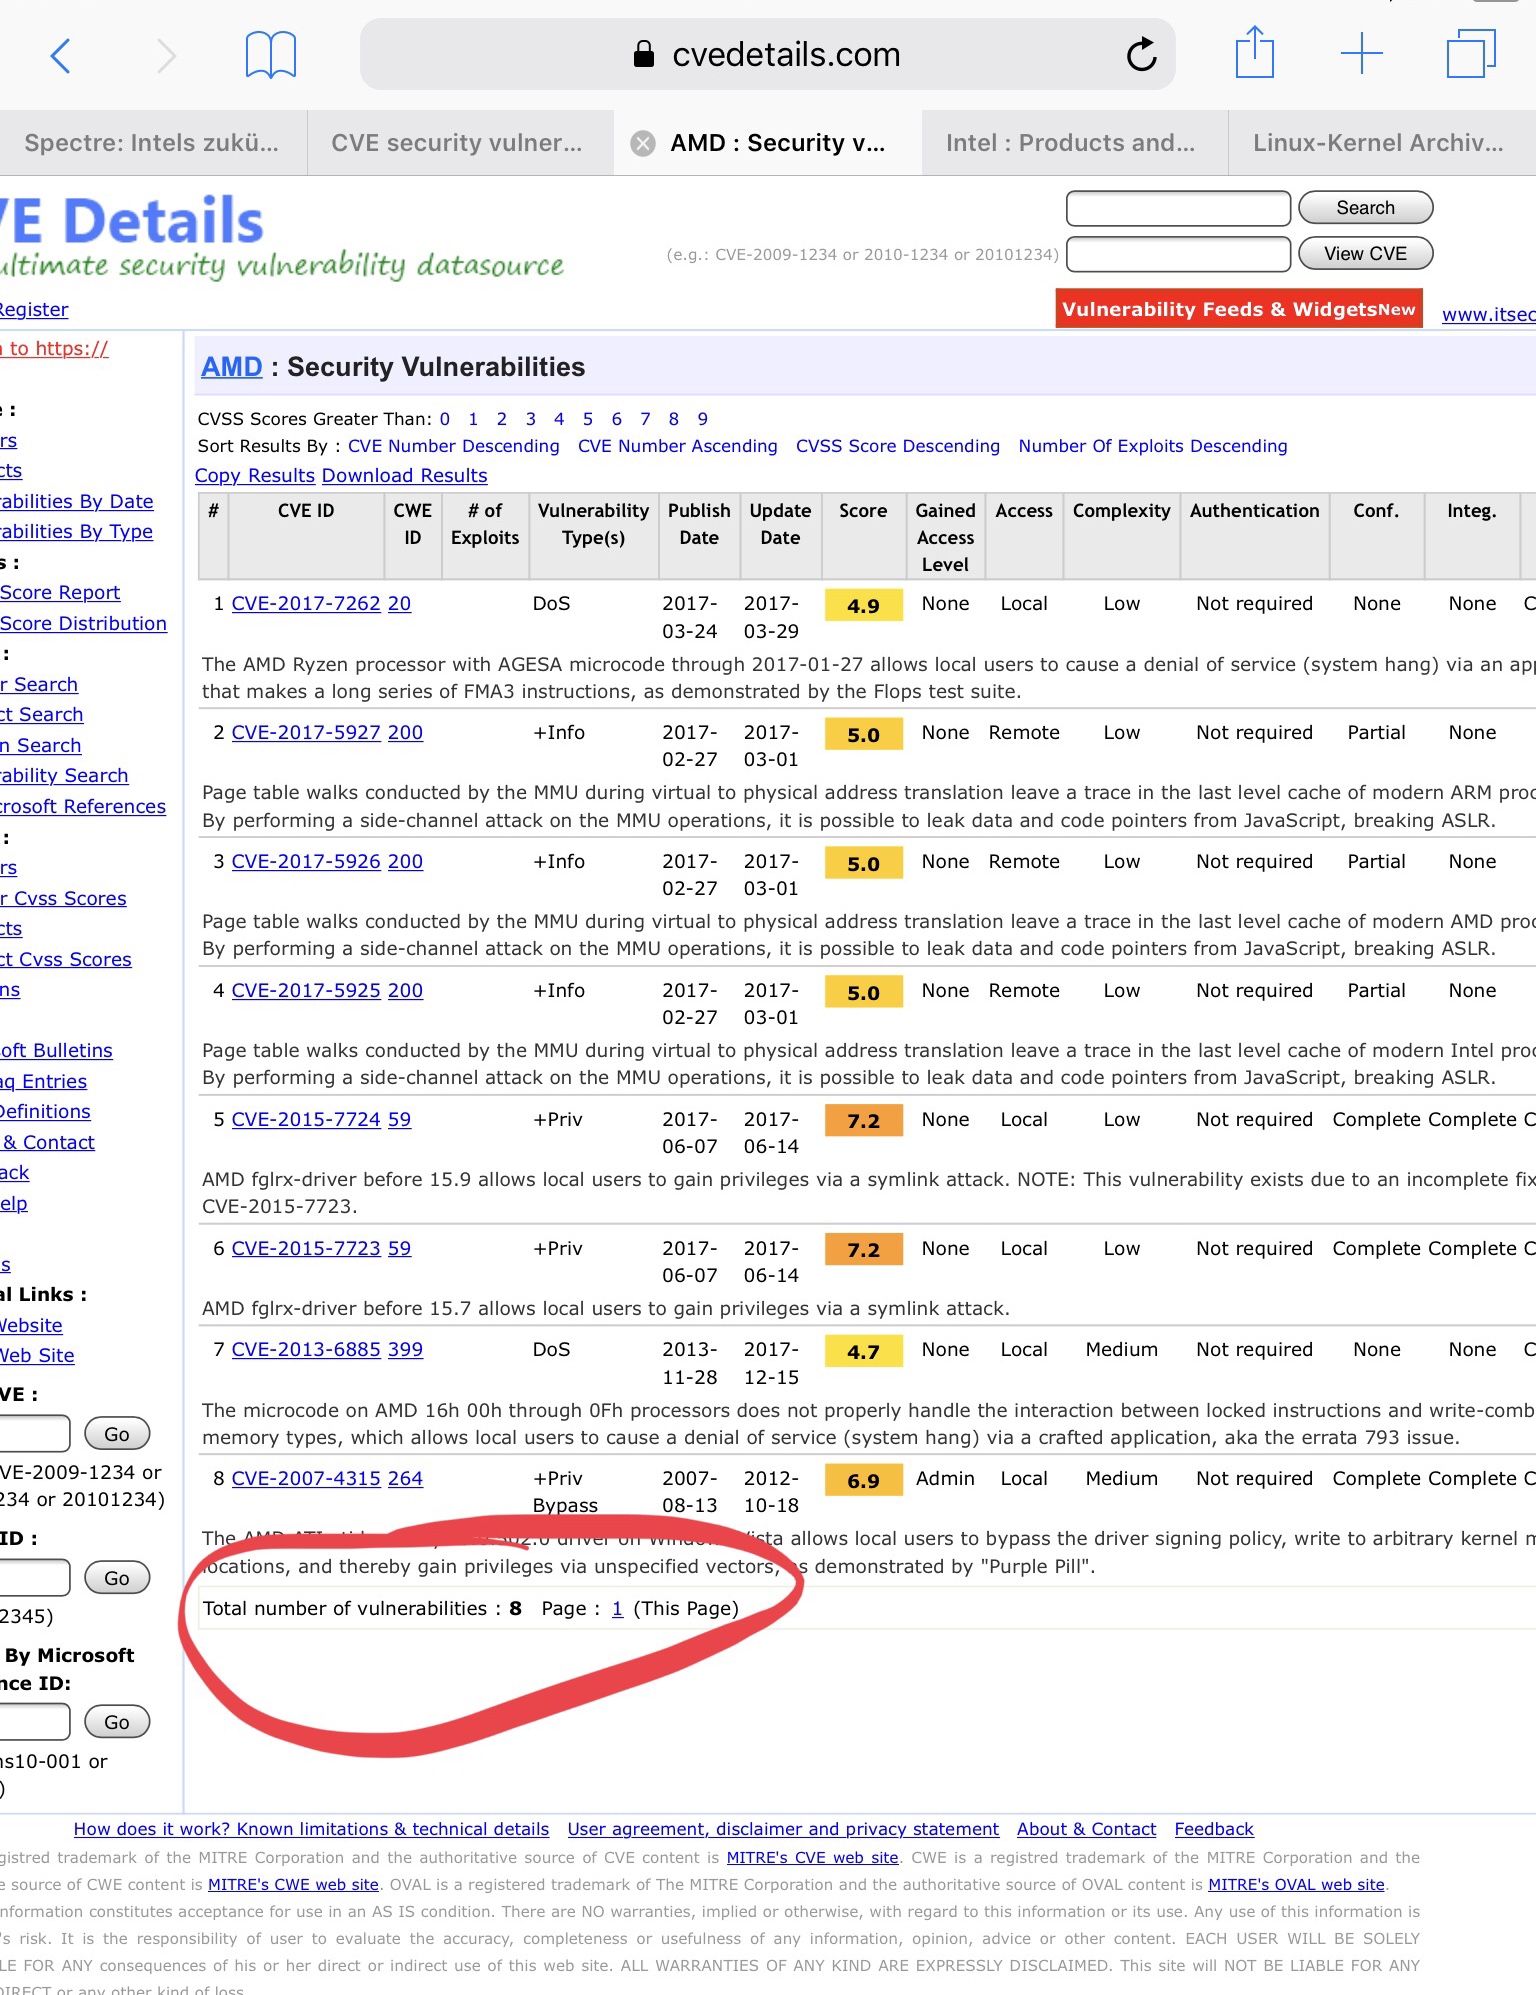Open CVE-2017-5925 entry
Screen dimensions: 1536x1995
point(306,991)
